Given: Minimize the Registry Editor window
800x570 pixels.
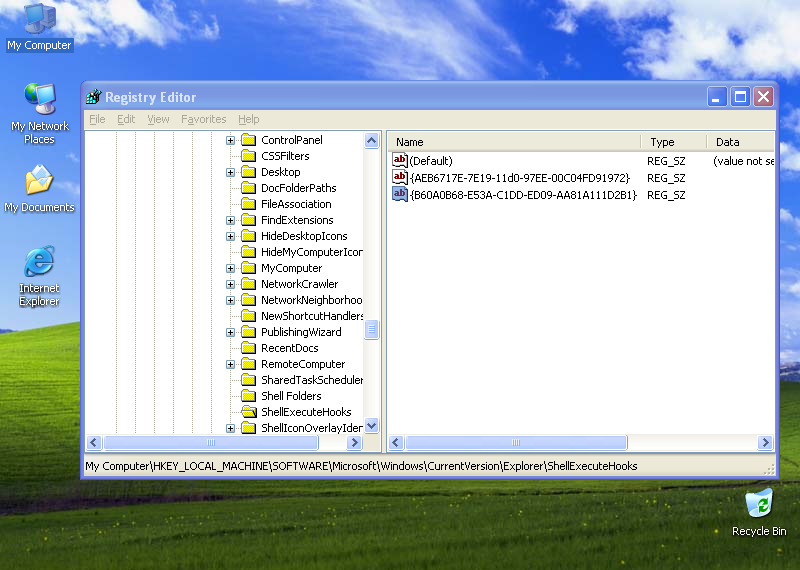Looking at the screenshot, I should [717, 96].
